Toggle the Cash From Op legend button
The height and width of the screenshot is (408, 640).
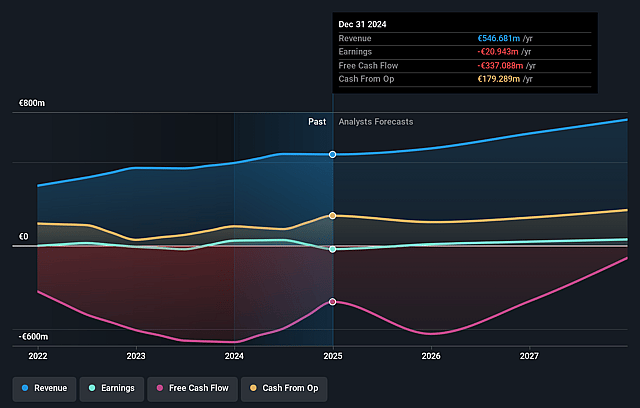tap(284, 388)
